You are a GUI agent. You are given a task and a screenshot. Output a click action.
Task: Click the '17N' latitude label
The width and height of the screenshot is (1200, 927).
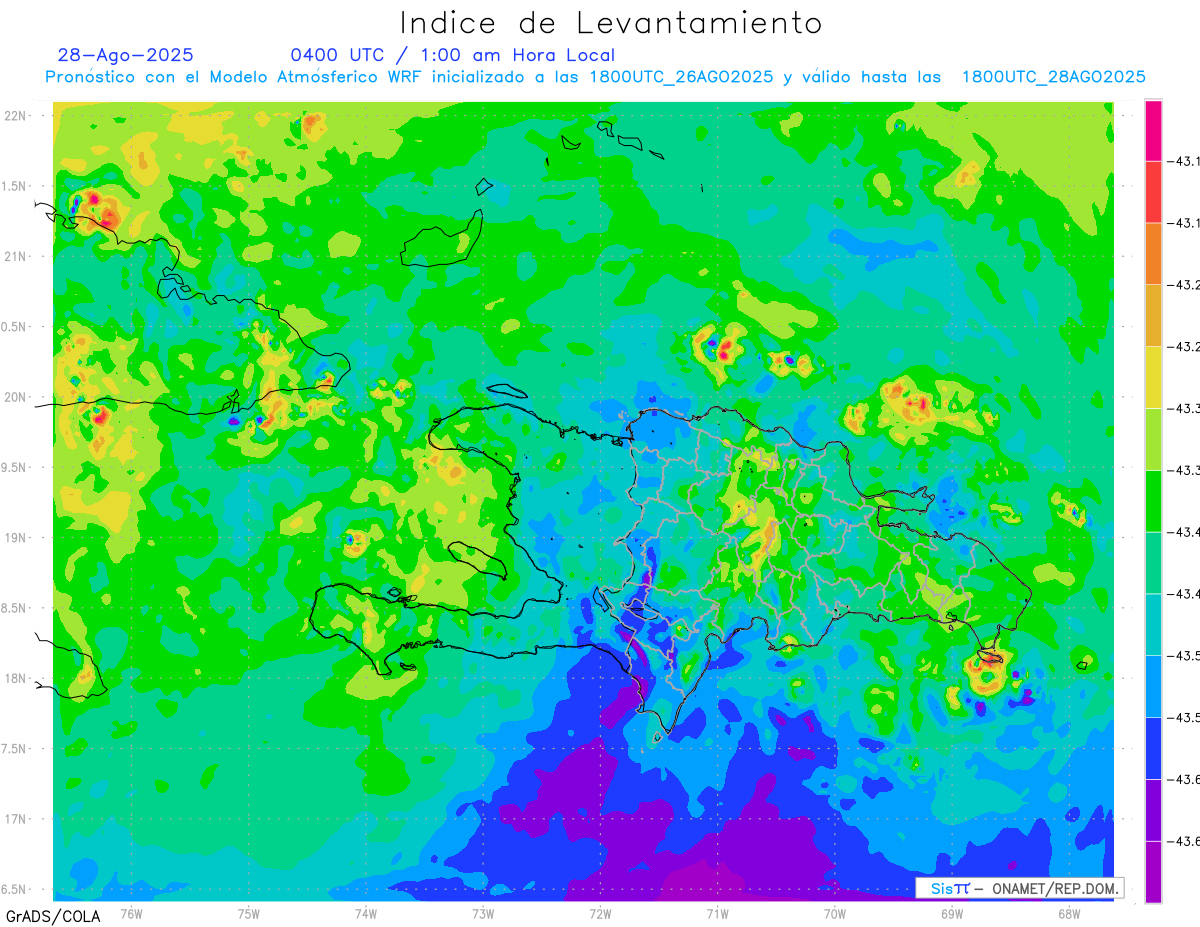click(x=15, y=819)
